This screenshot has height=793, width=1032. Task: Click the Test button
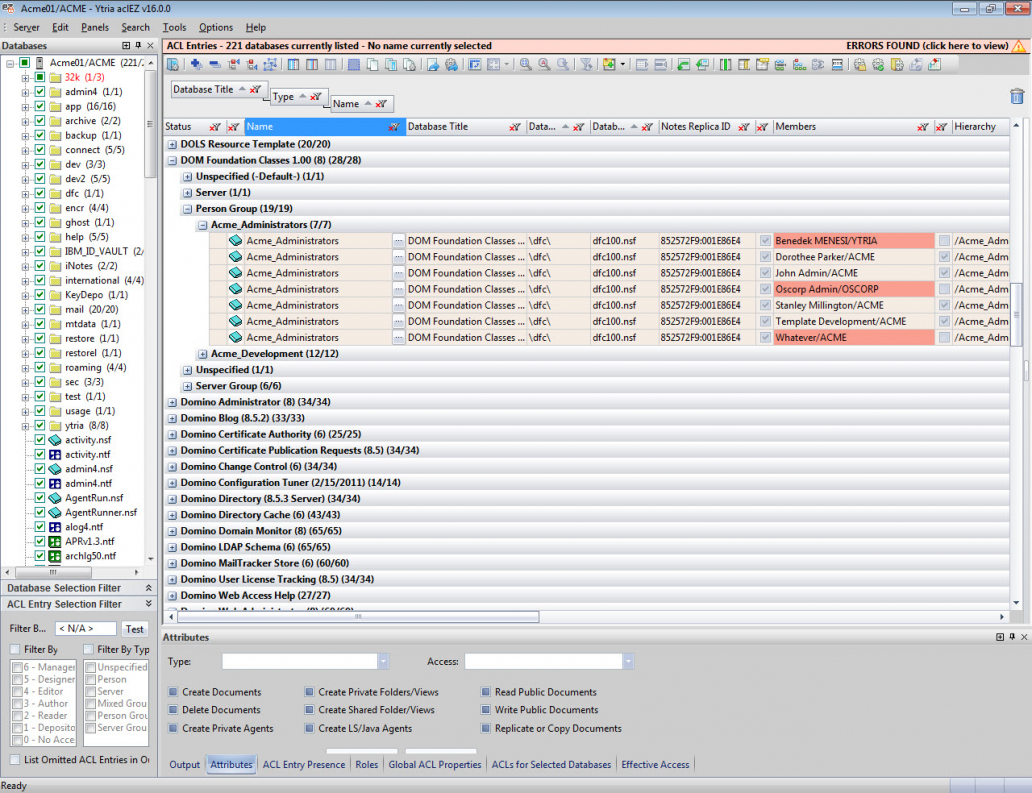click(134, 629)
